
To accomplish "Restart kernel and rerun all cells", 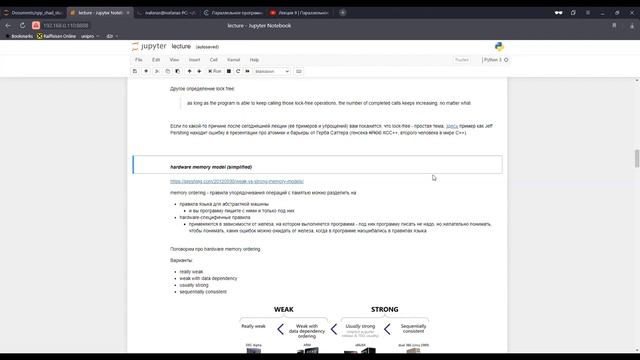I will [x=247, y=71].
